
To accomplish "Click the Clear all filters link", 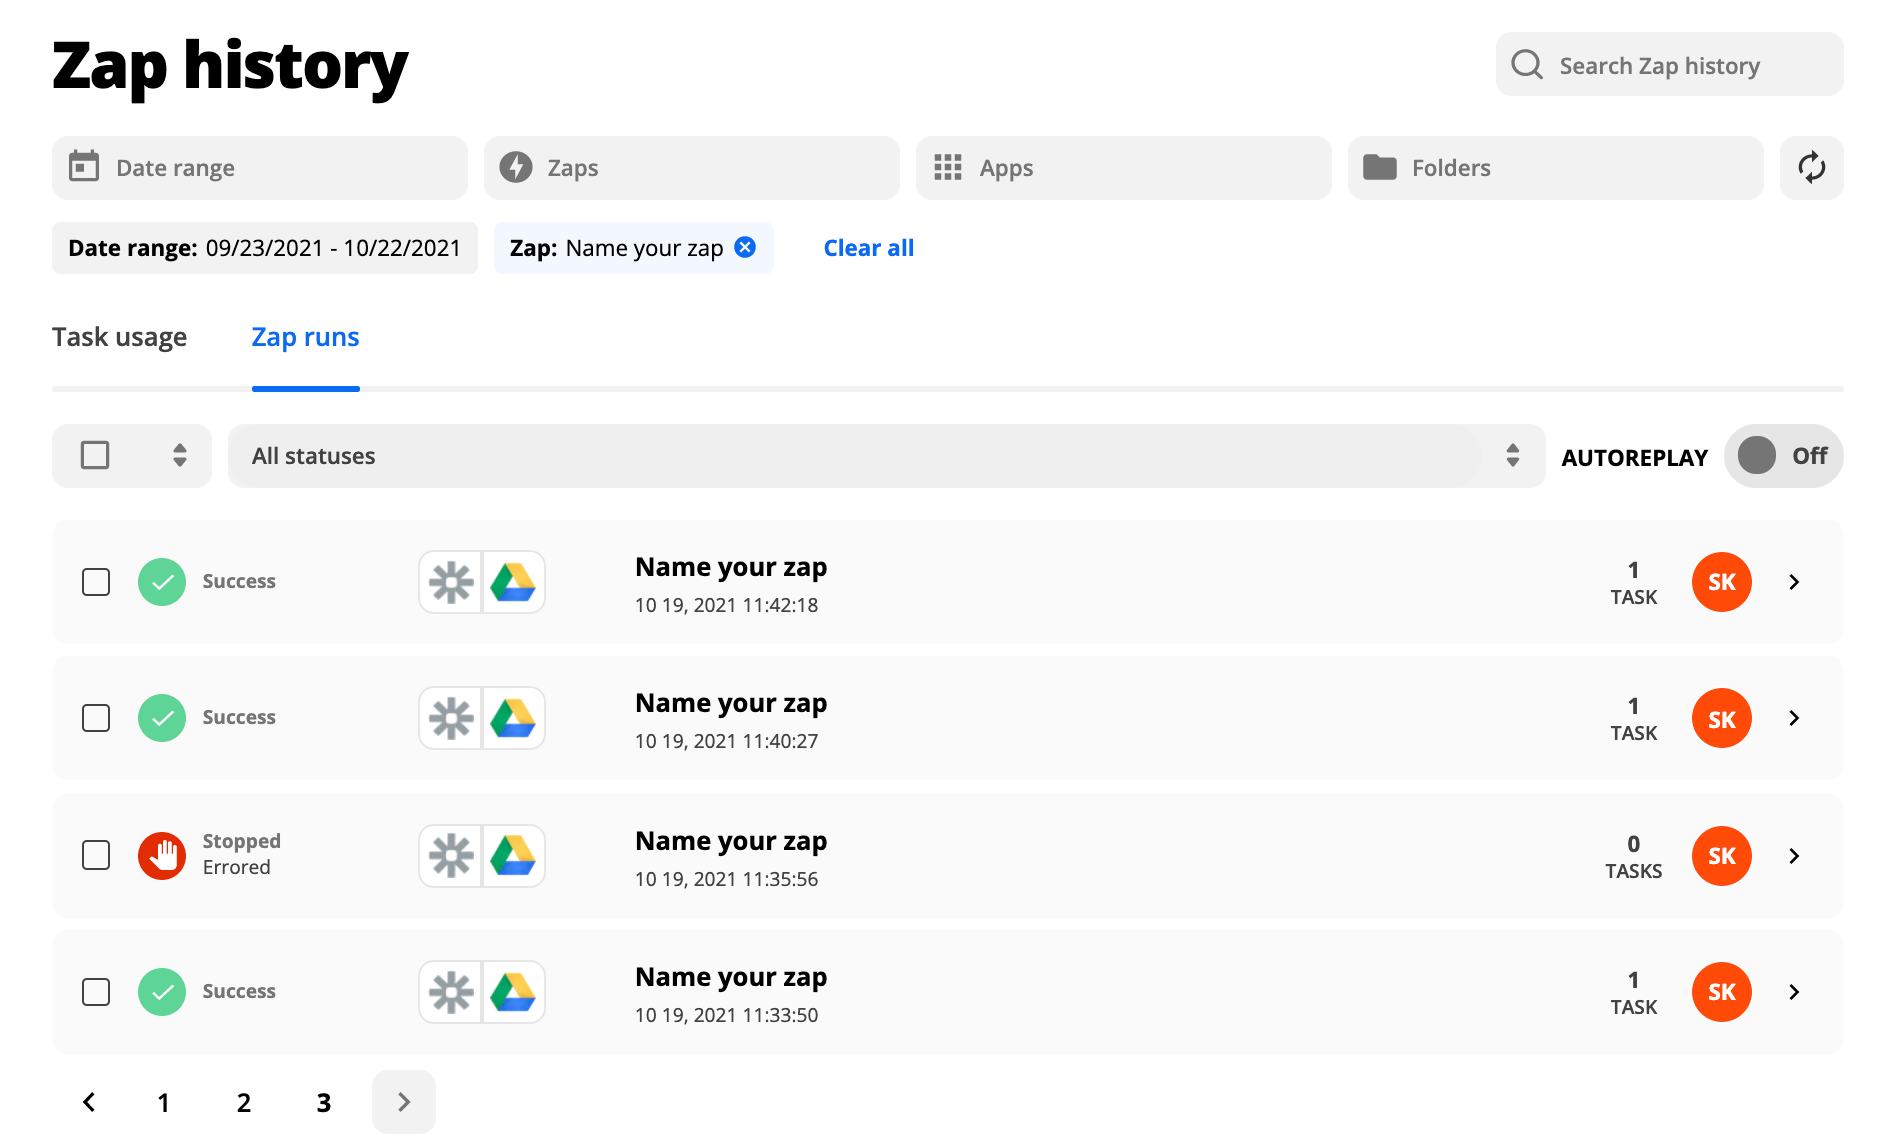I will 868,248.
